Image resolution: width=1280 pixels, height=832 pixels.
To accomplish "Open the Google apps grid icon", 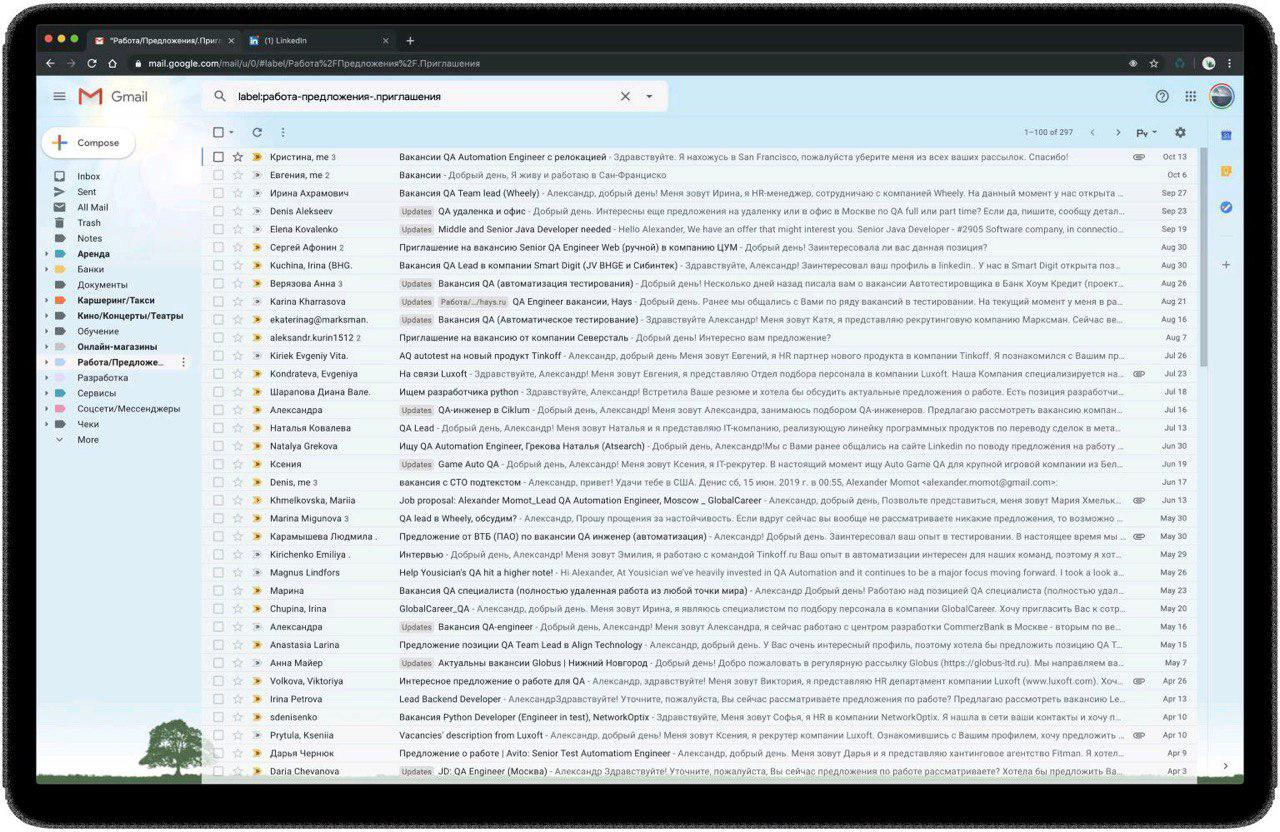I will tap(1190, 96).
